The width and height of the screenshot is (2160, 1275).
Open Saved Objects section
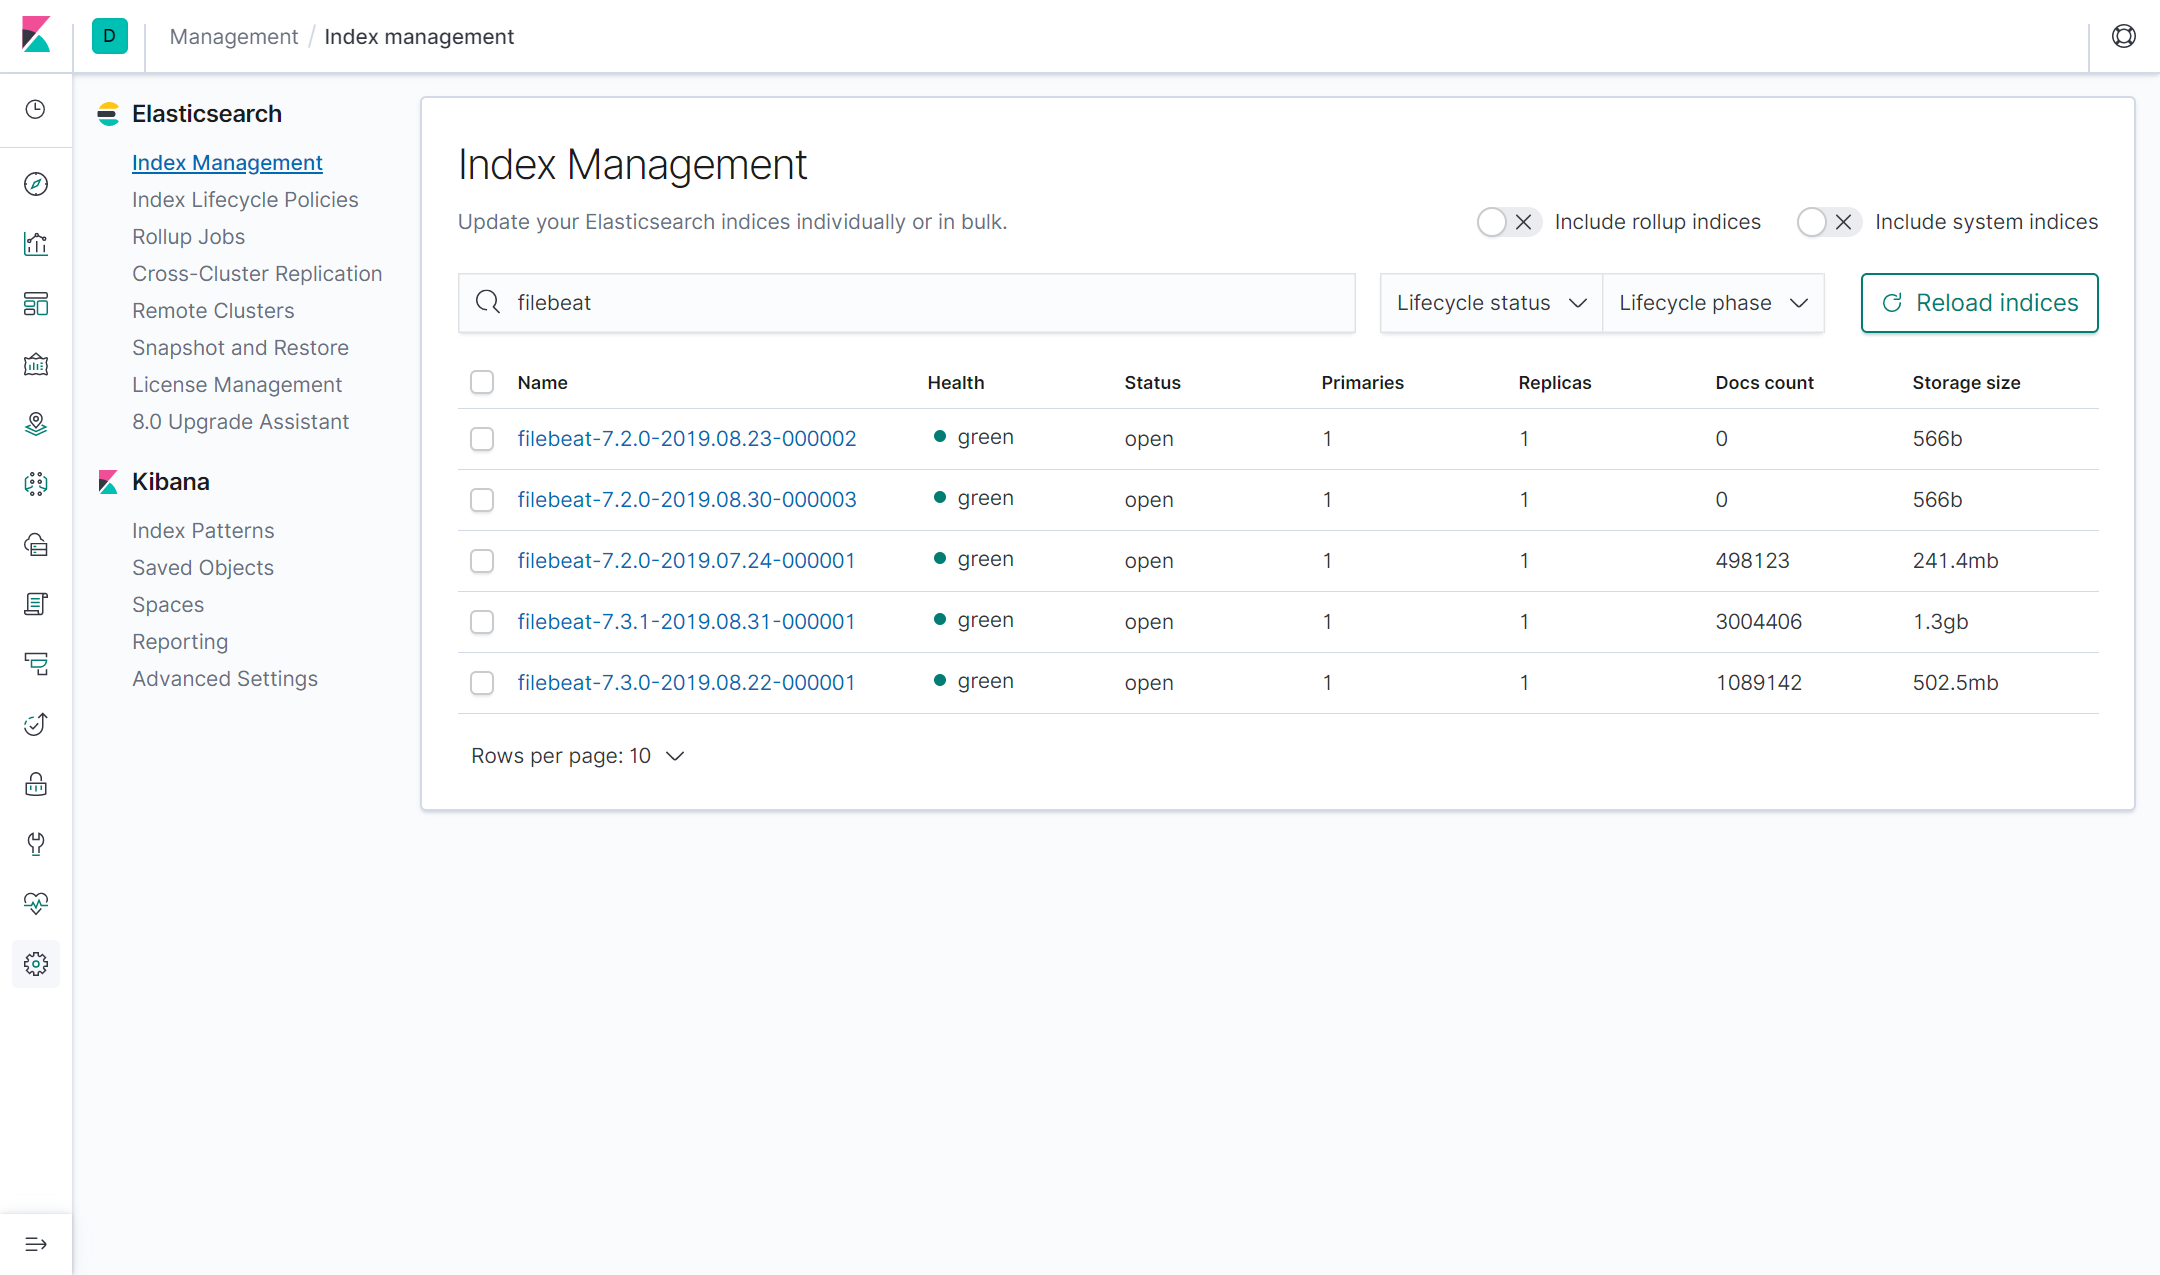click(x=203, y=567)
